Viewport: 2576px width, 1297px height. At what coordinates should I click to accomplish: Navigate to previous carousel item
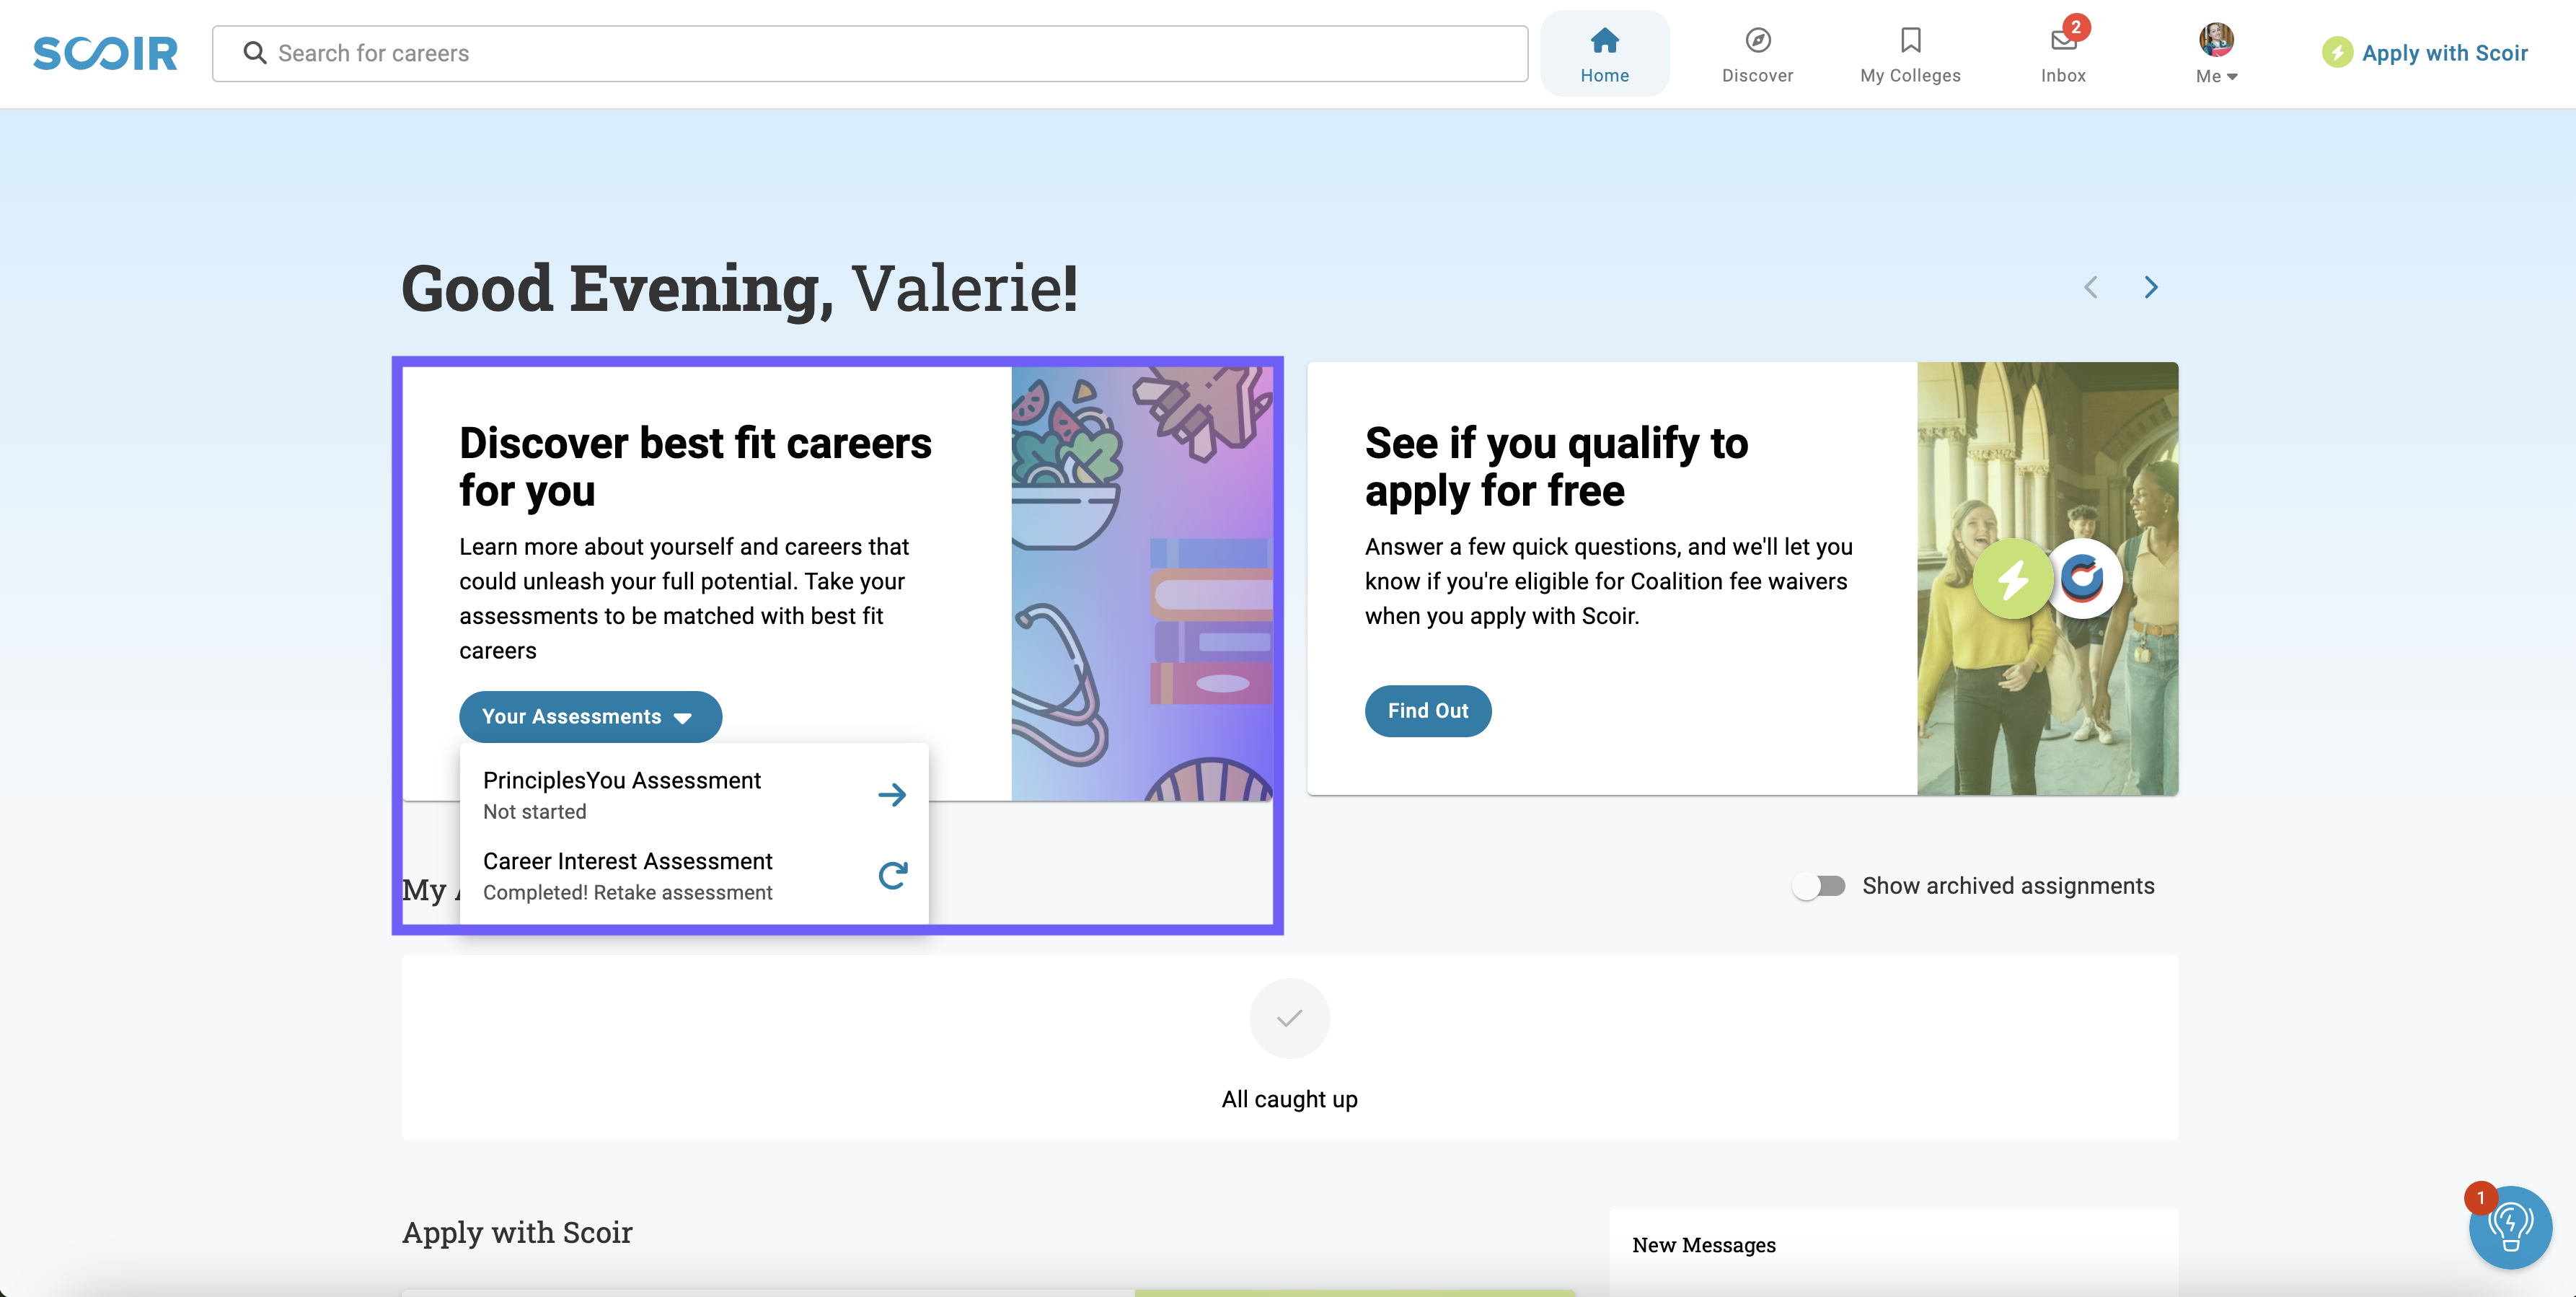[2091, 286]
